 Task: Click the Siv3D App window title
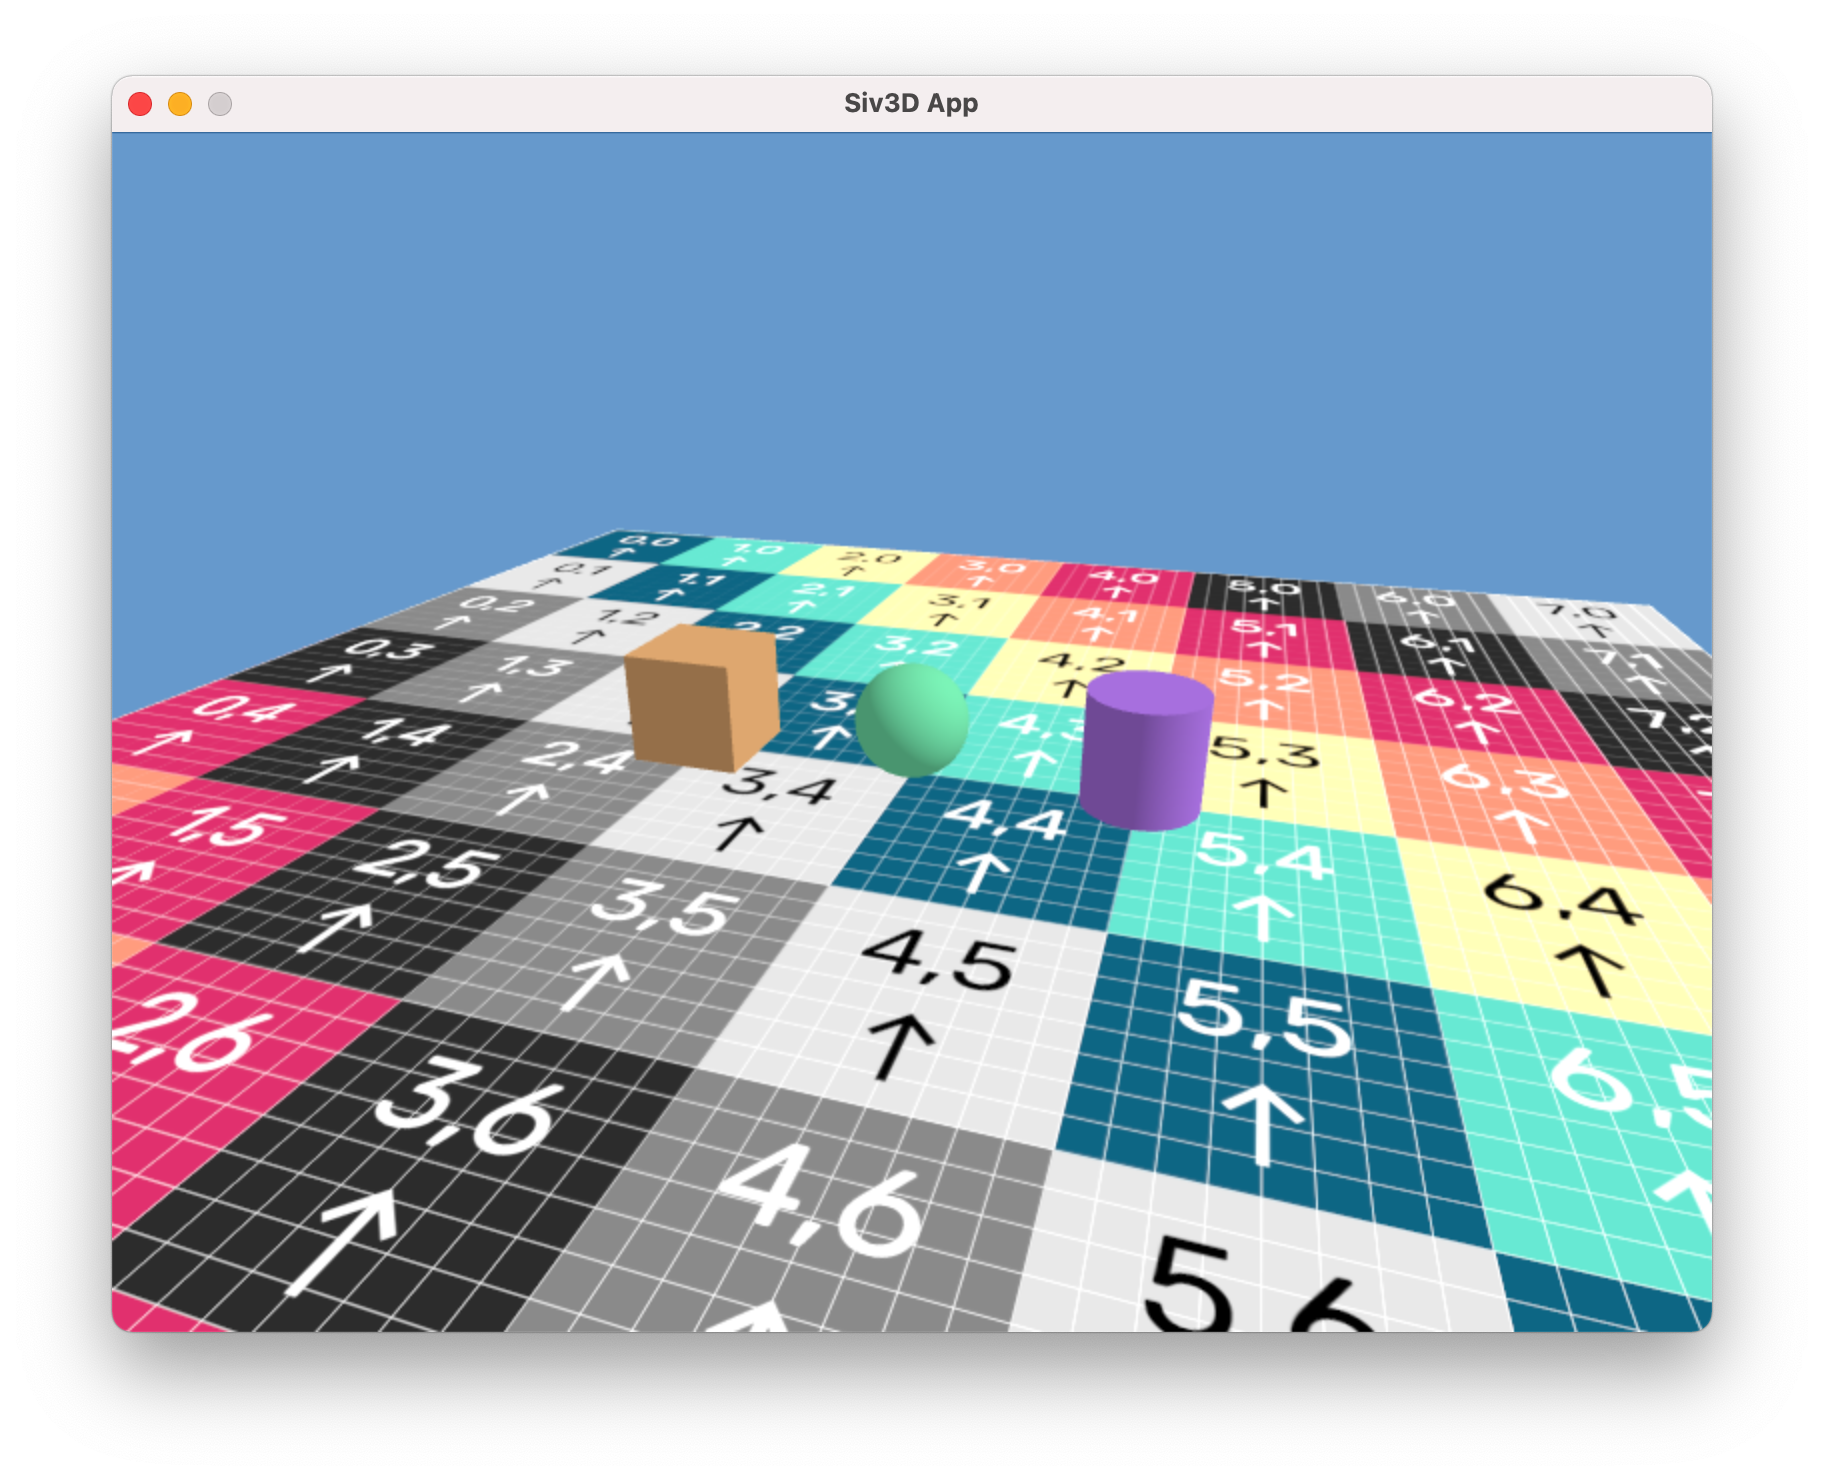click(x=911, y=103)
